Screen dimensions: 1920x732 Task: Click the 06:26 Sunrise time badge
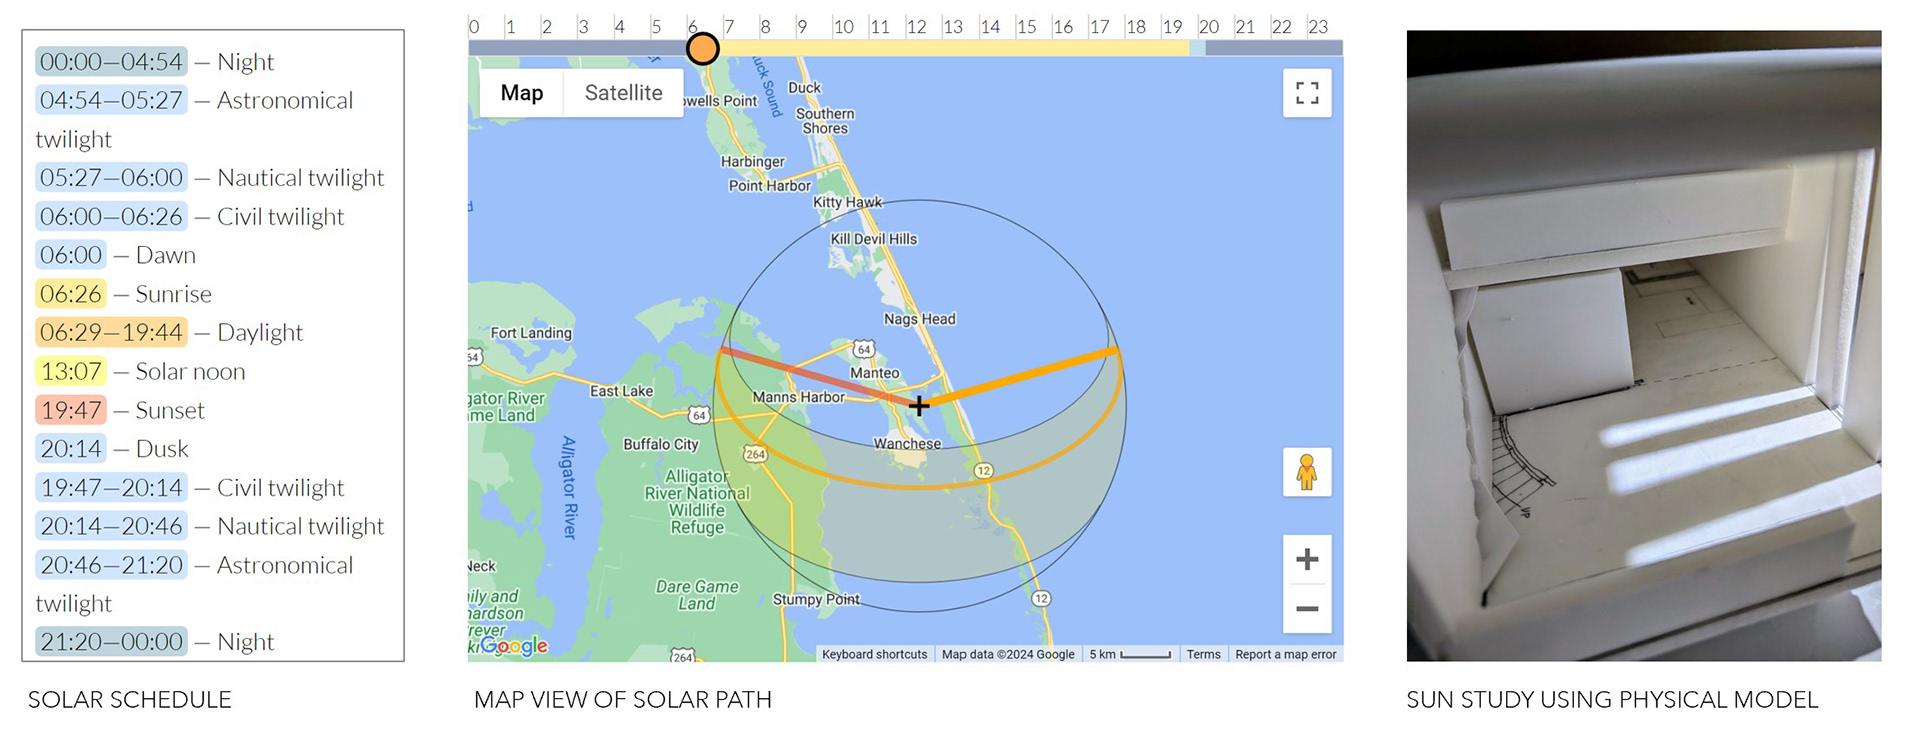click(x=71, y=294)
